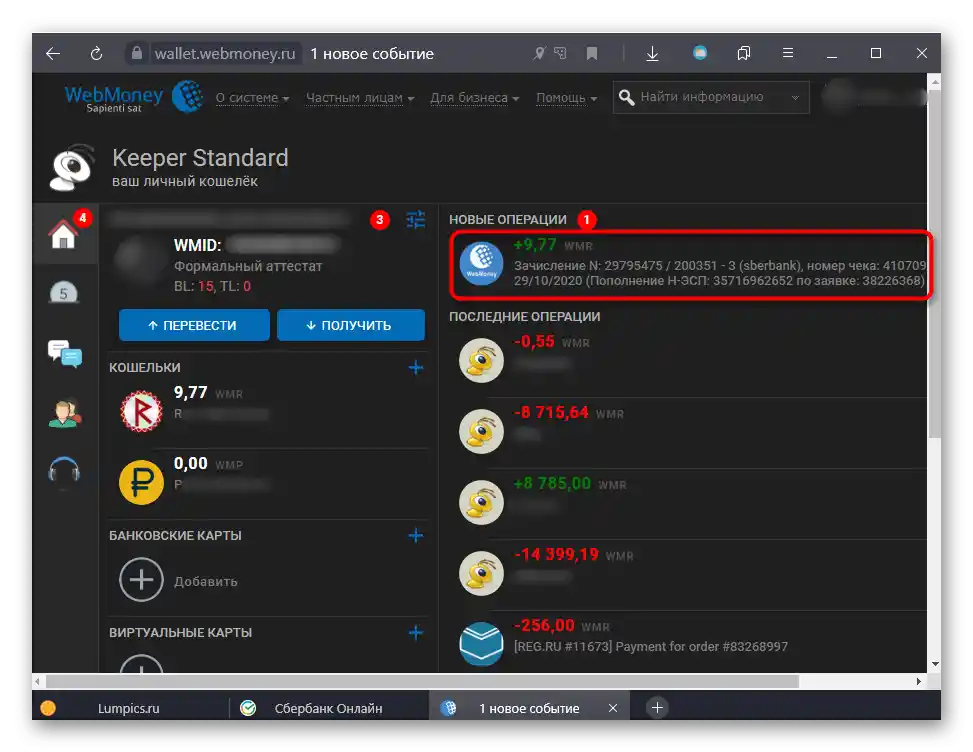Click the ПОЛУЧИТЬ button
Viewport: 973px width, 752px height.
(x=351, y=325)
